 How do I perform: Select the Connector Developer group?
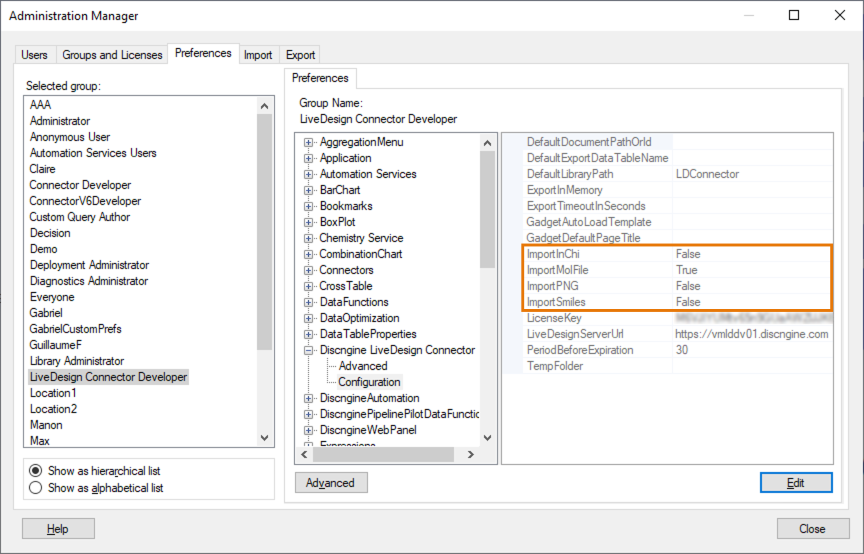coord(80,185)
